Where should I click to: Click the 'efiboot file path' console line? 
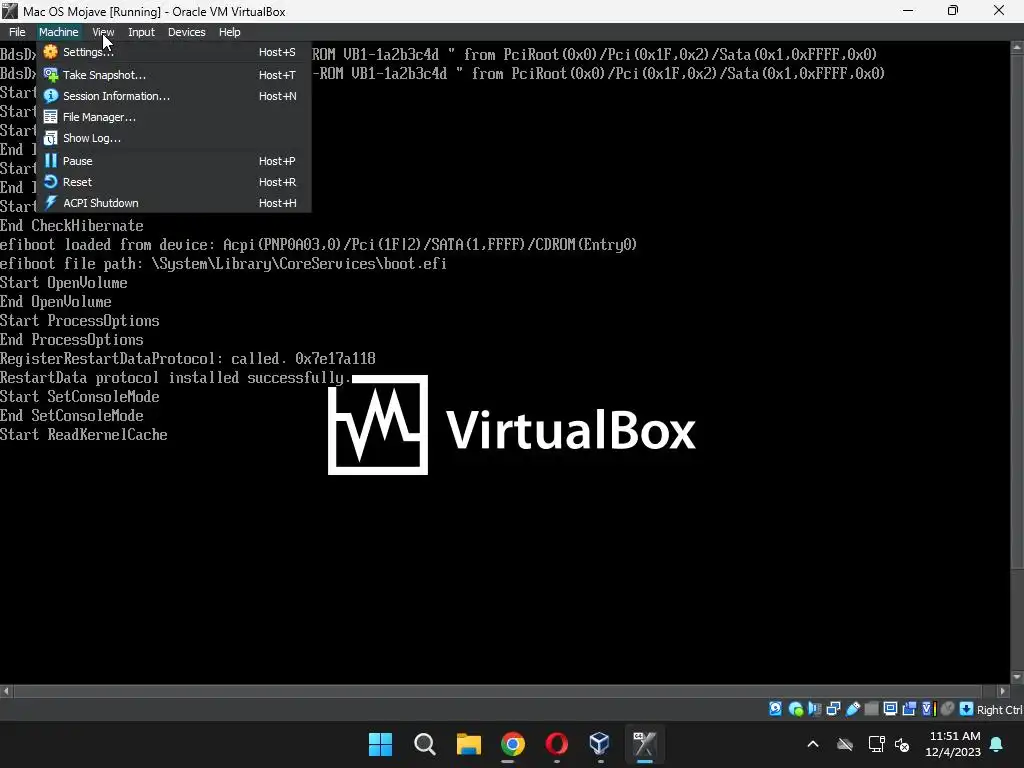[223, 264]
